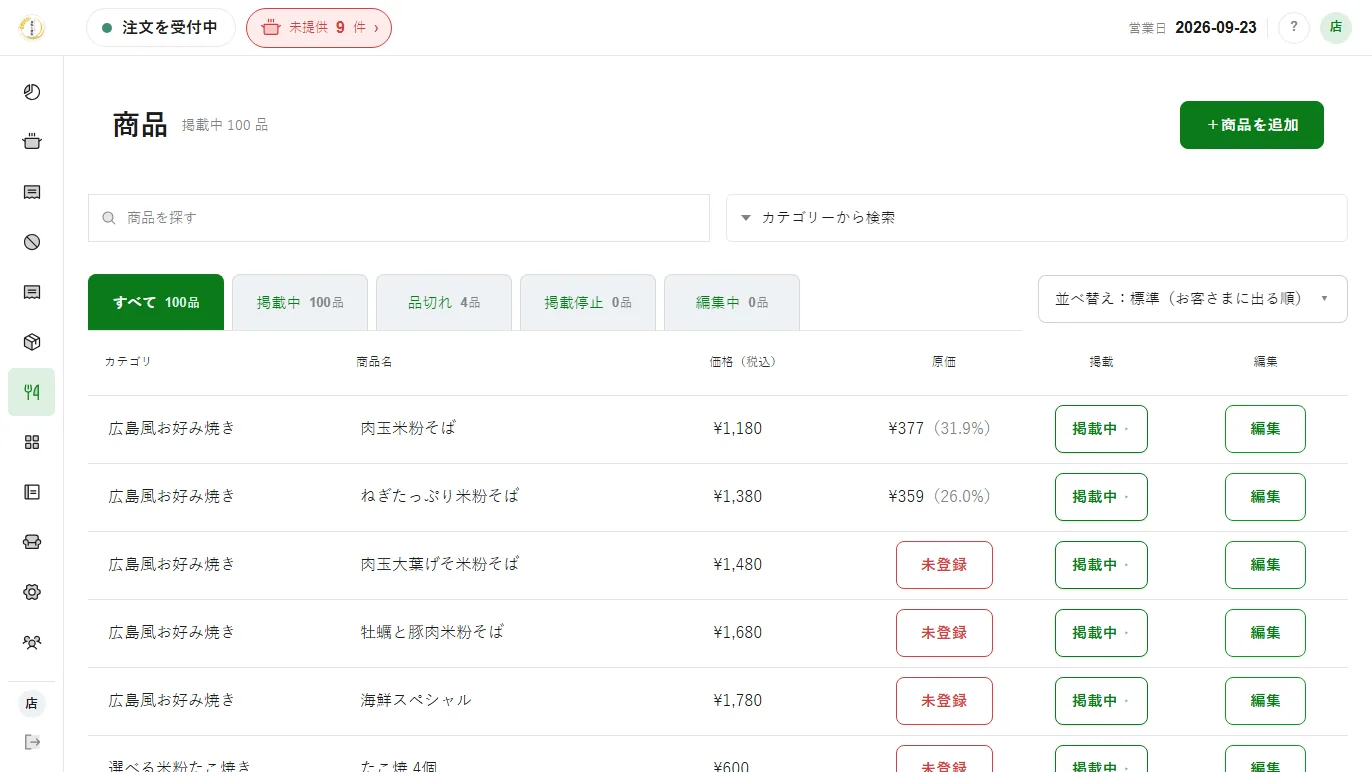Viewport: 1372px width, 772px height.
Task: Open the sofa seating icon in sidebar
Action: [32, 542]
